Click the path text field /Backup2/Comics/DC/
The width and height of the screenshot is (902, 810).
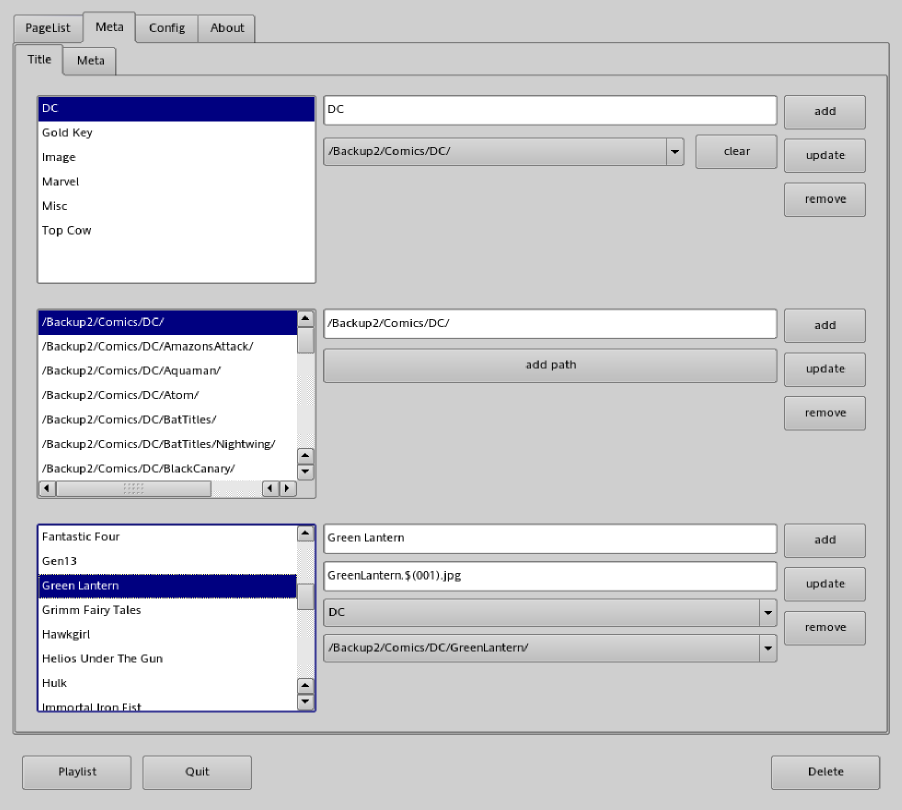pyautogui.click(x=550, y=324)
